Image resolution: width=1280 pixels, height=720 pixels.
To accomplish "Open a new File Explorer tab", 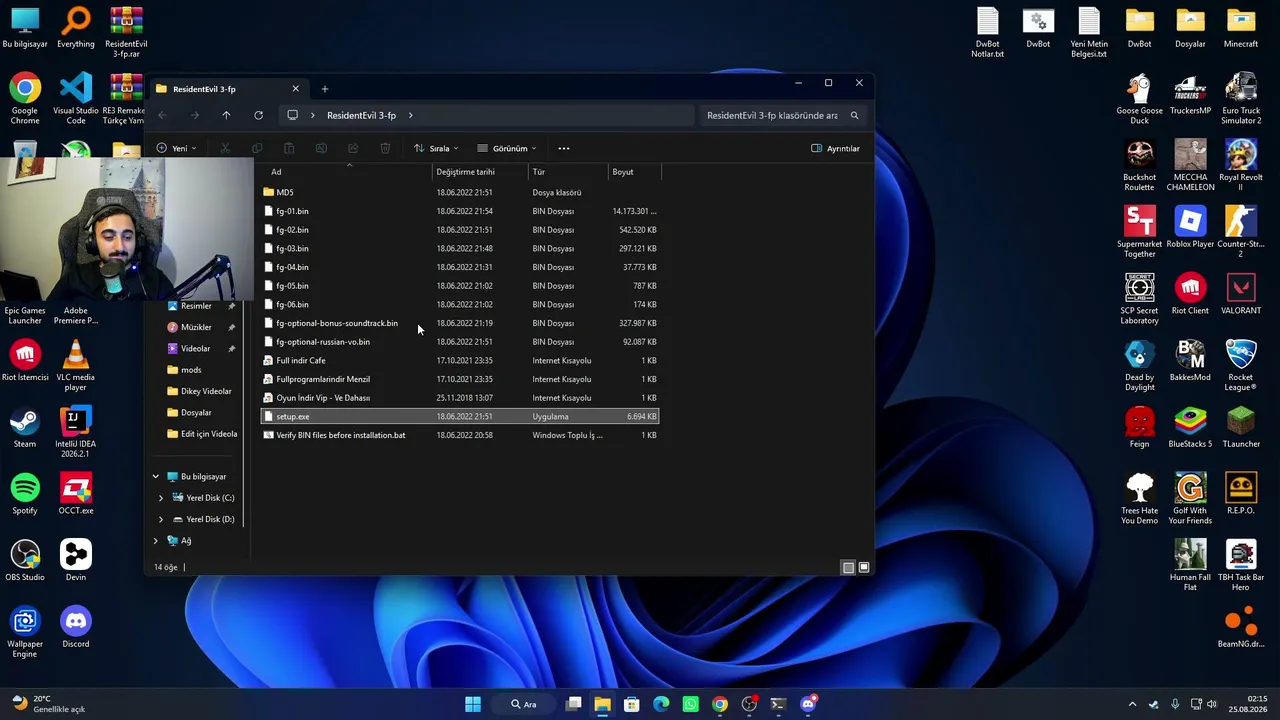I will (x=324, y=89).
